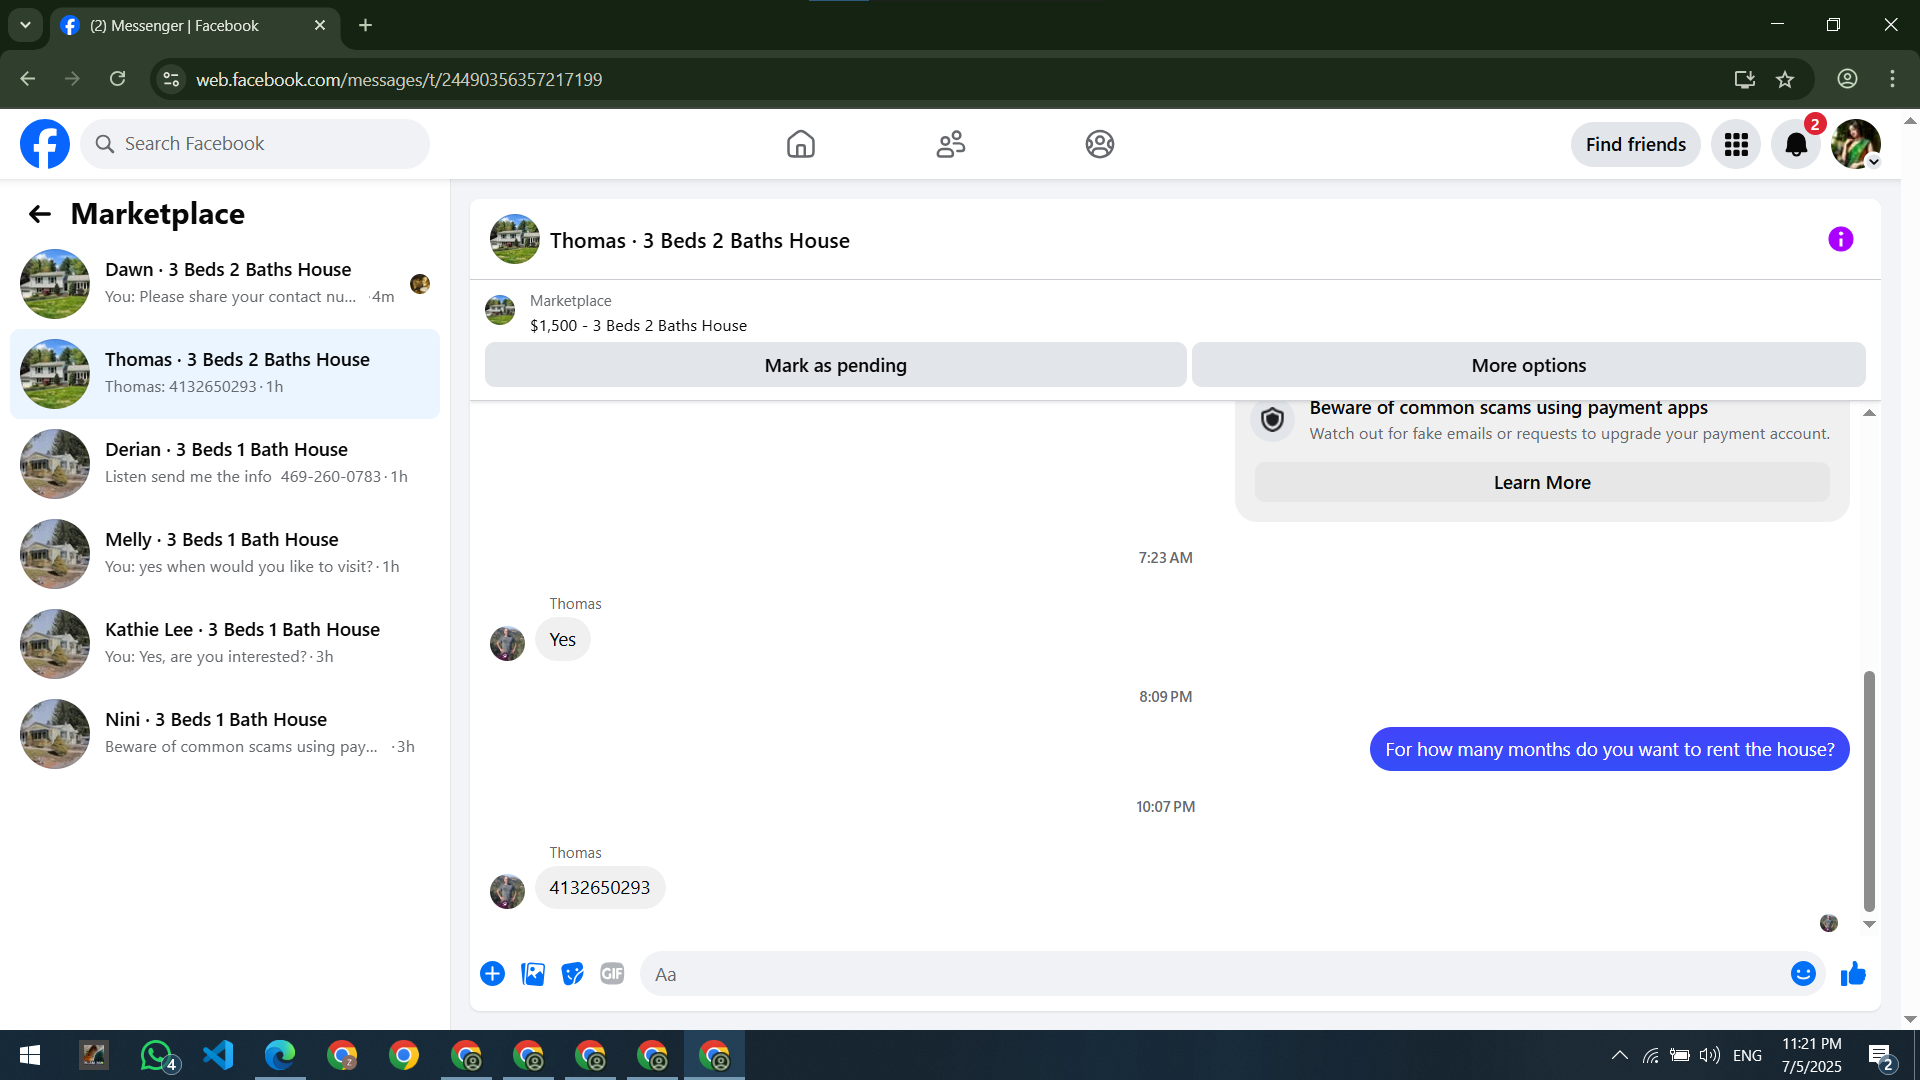Open the notifications bell
This screenshot has width=1920, height=1080.
tap(1796, 145)
